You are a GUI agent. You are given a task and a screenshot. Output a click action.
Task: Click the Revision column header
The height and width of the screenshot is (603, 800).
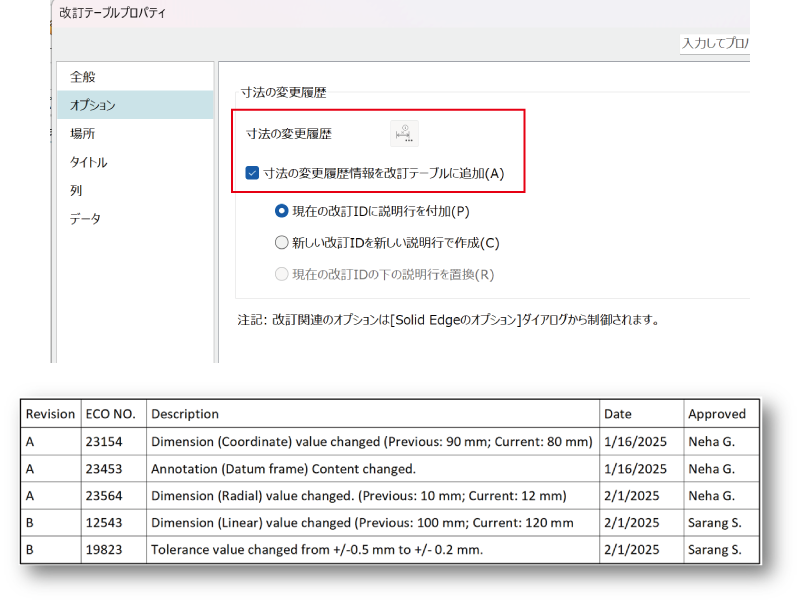point(50,414)
